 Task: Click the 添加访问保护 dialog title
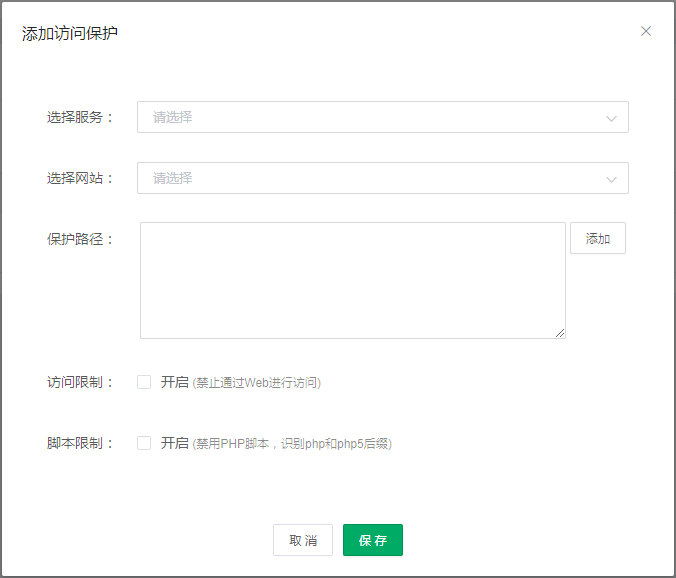click(x=70, y=33)
